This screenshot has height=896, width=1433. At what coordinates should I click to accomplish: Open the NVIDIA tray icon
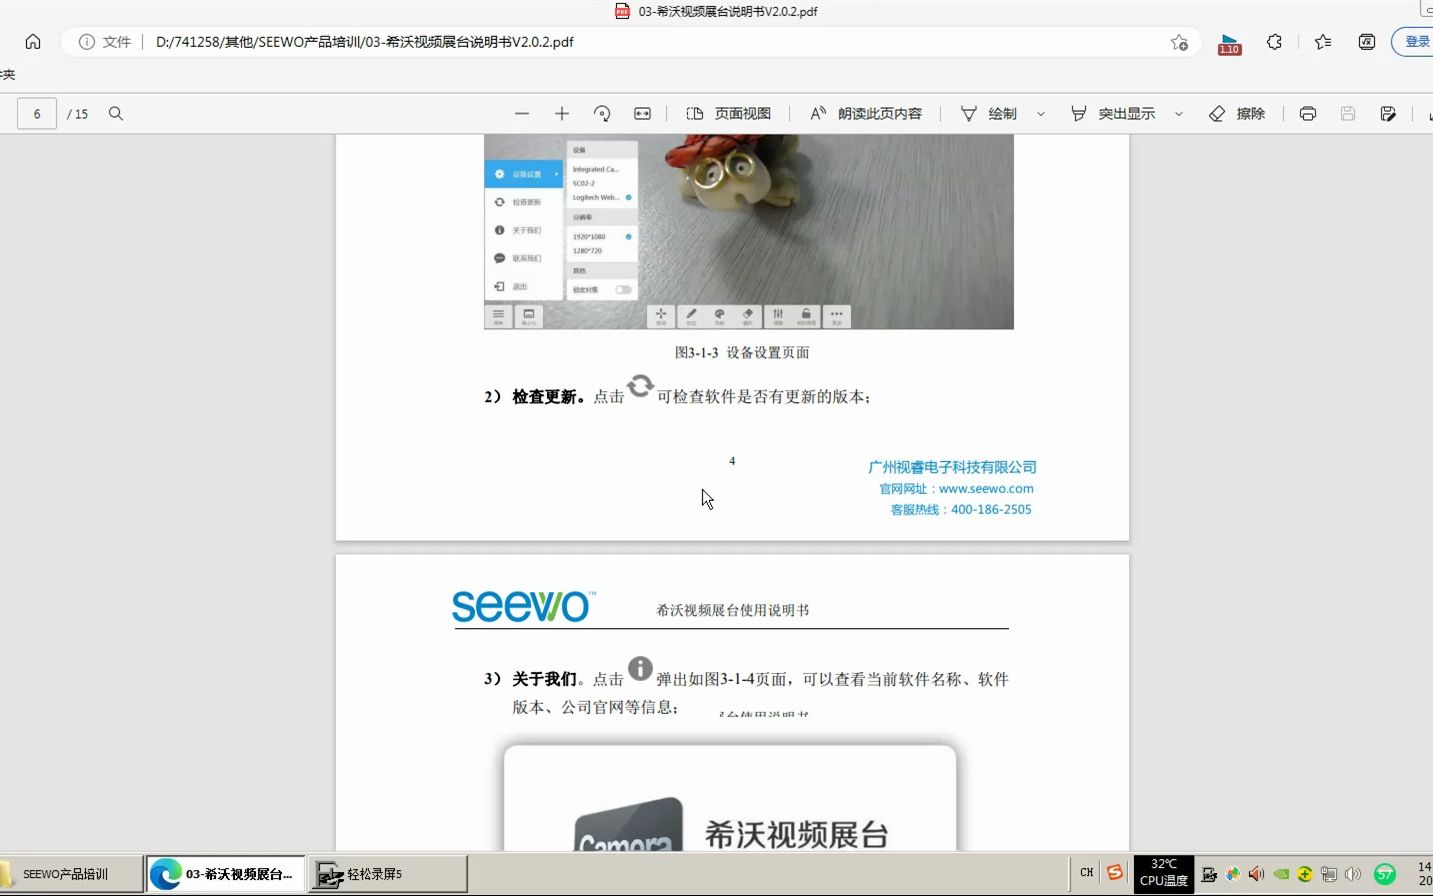click(1281, 874)
